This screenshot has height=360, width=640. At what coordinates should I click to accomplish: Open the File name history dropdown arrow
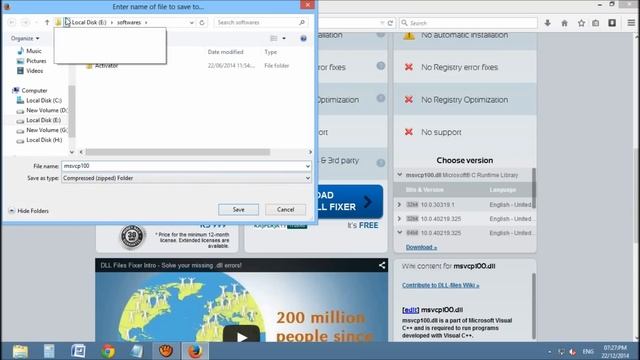(x=308, y=166)
